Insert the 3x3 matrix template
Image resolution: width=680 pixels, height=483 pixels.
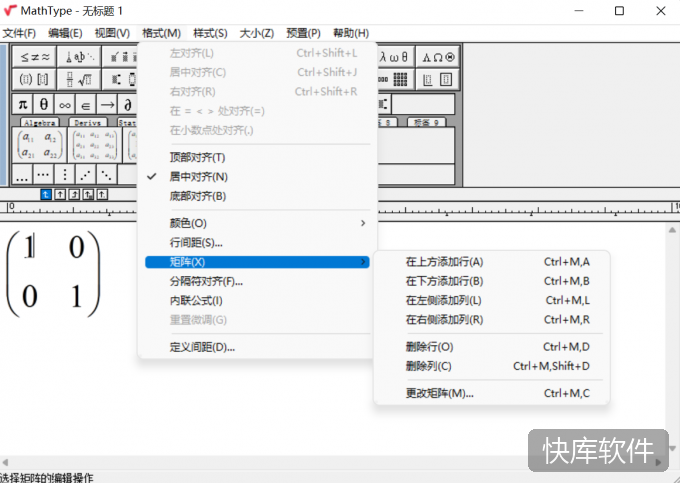95,145
